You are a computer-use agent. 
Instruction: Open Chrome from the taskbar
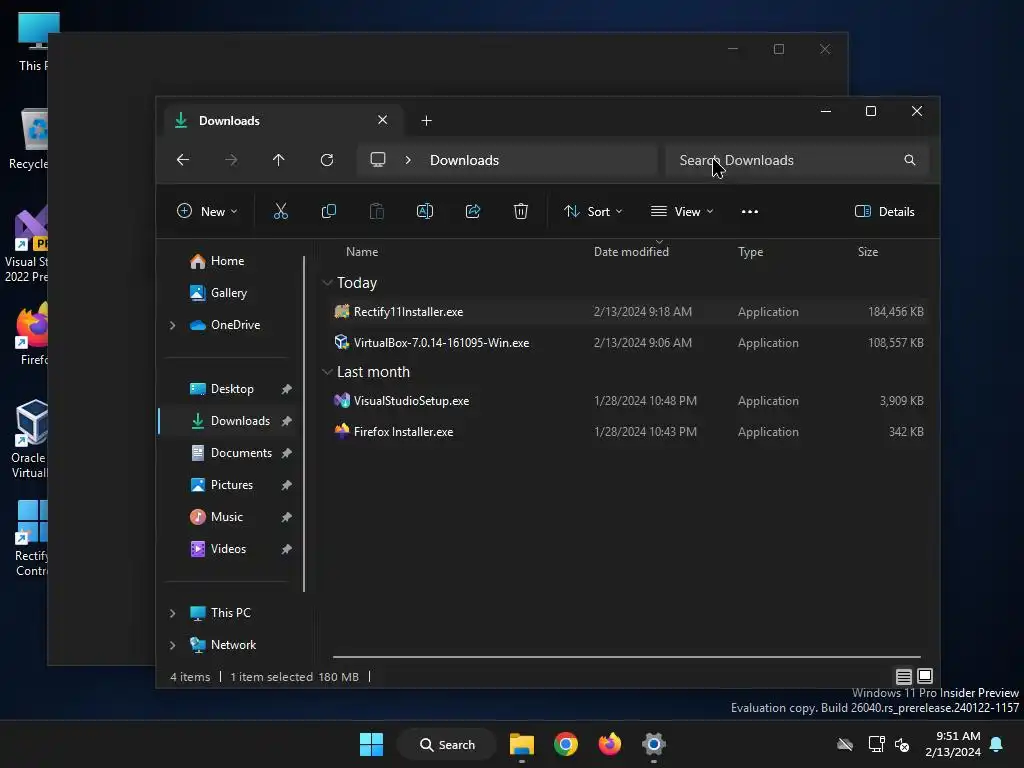pos(566,744)
